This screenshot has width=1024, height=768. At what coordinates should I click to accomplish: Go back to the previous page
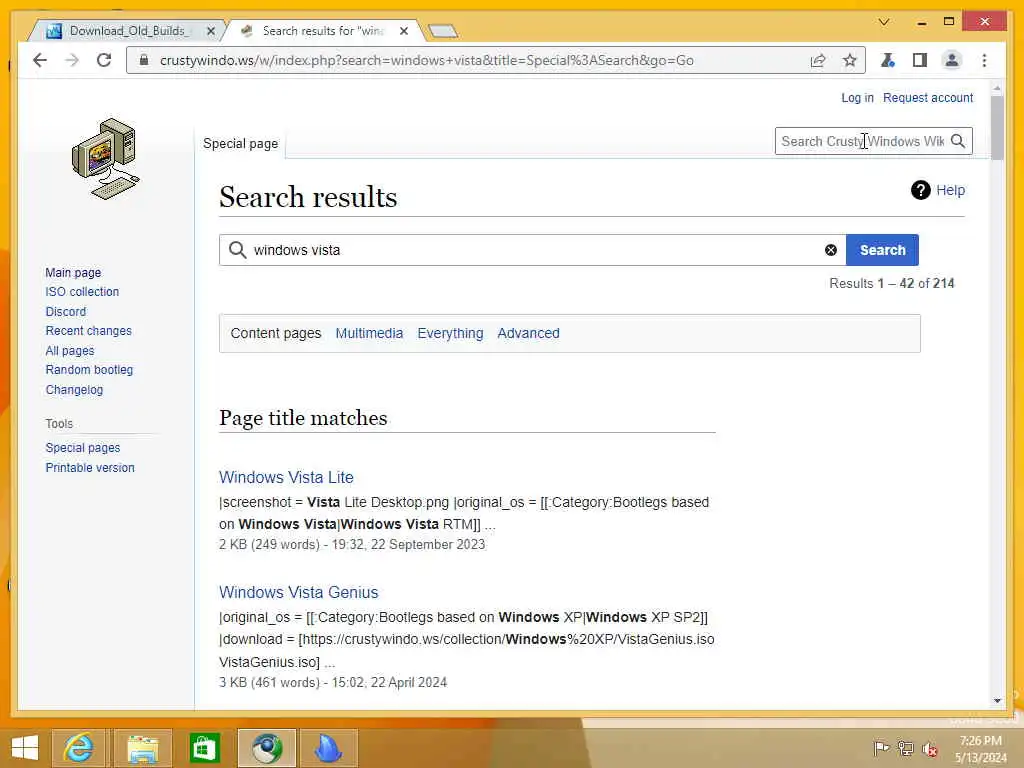click(40, 61)
